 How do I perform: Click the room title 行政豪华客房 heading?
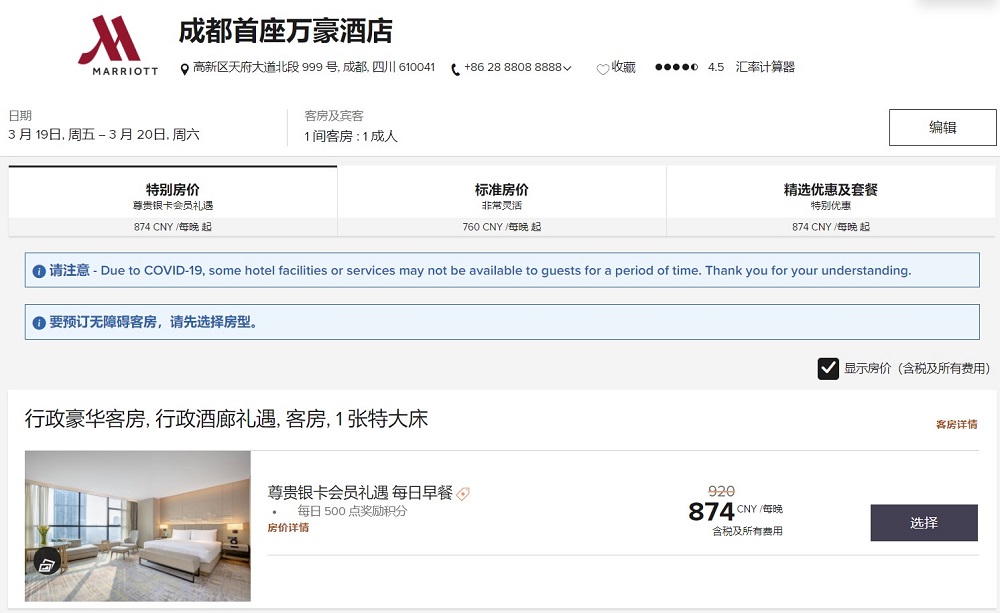click(x=226, y=419)
